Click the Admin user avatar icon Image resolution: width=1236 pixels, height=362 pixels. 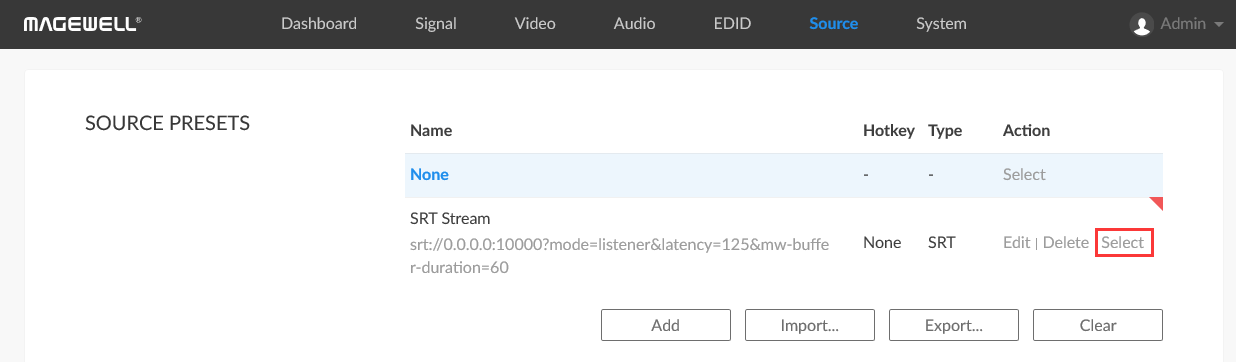1141,24
